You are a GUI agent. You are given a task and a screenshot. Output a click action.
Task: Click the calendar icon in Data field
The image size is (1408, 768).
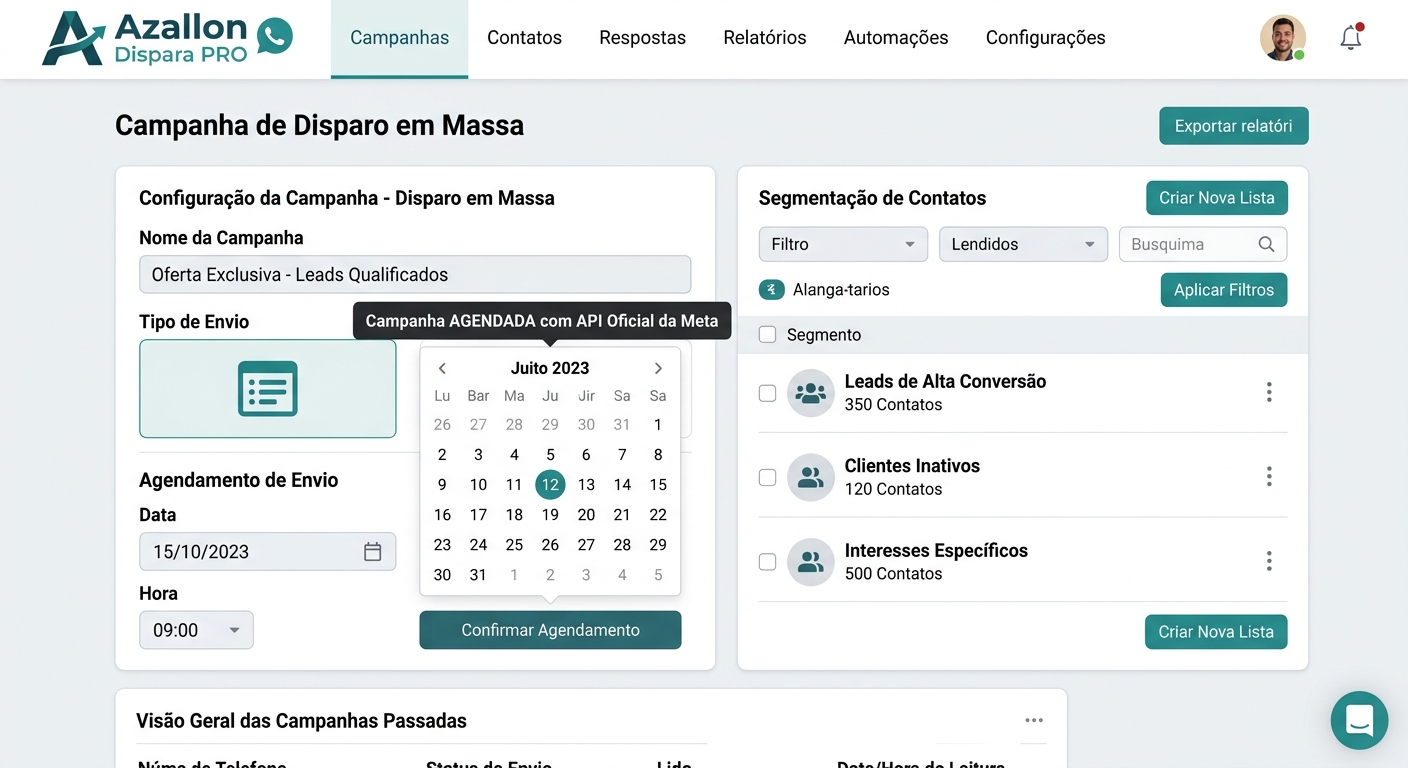tap(372, 551)
